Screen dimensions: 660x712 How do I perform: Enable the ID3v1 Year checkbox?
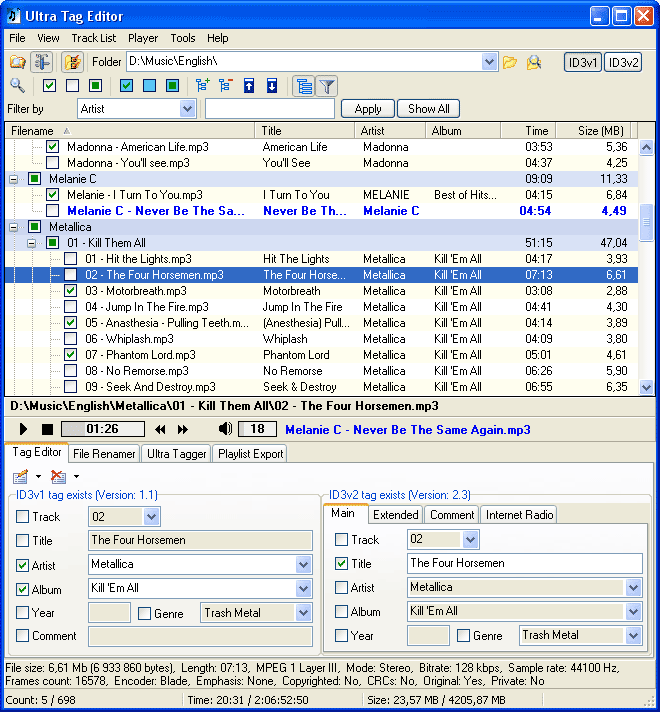point(23,613)
